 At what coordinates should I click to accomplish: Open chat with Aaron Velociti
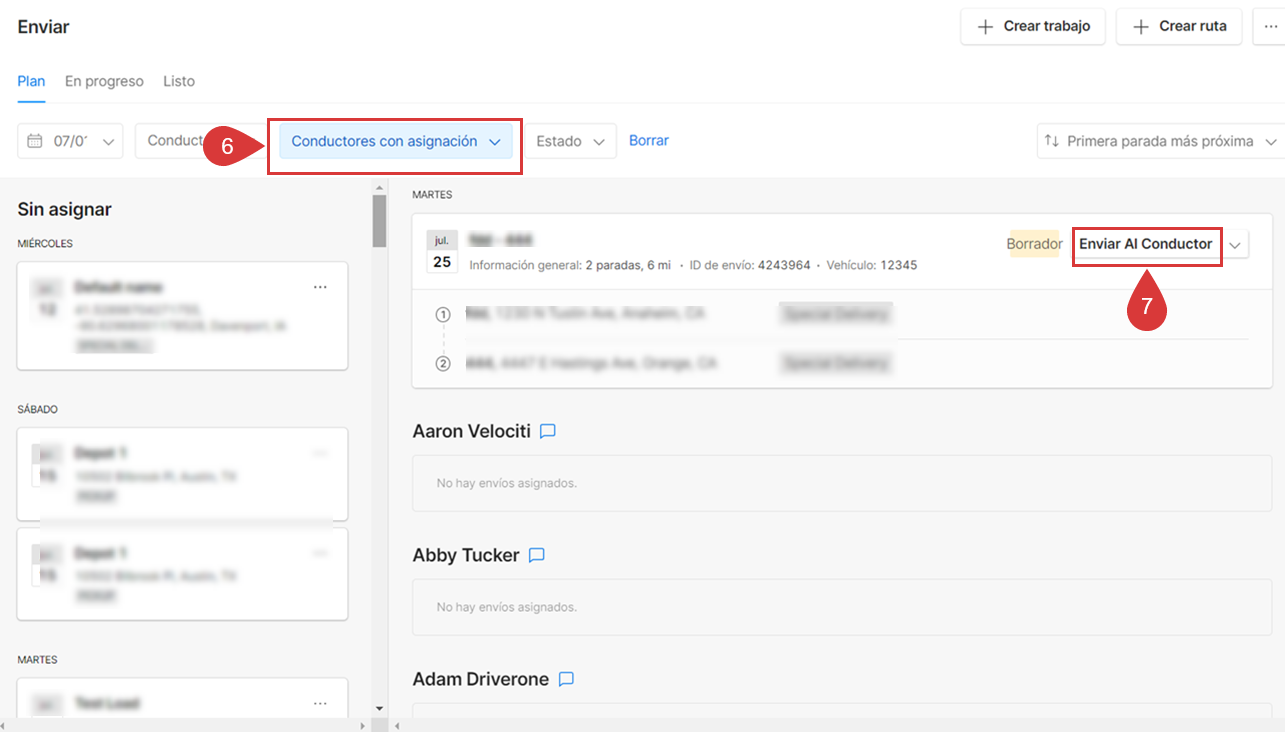[547, 431]
